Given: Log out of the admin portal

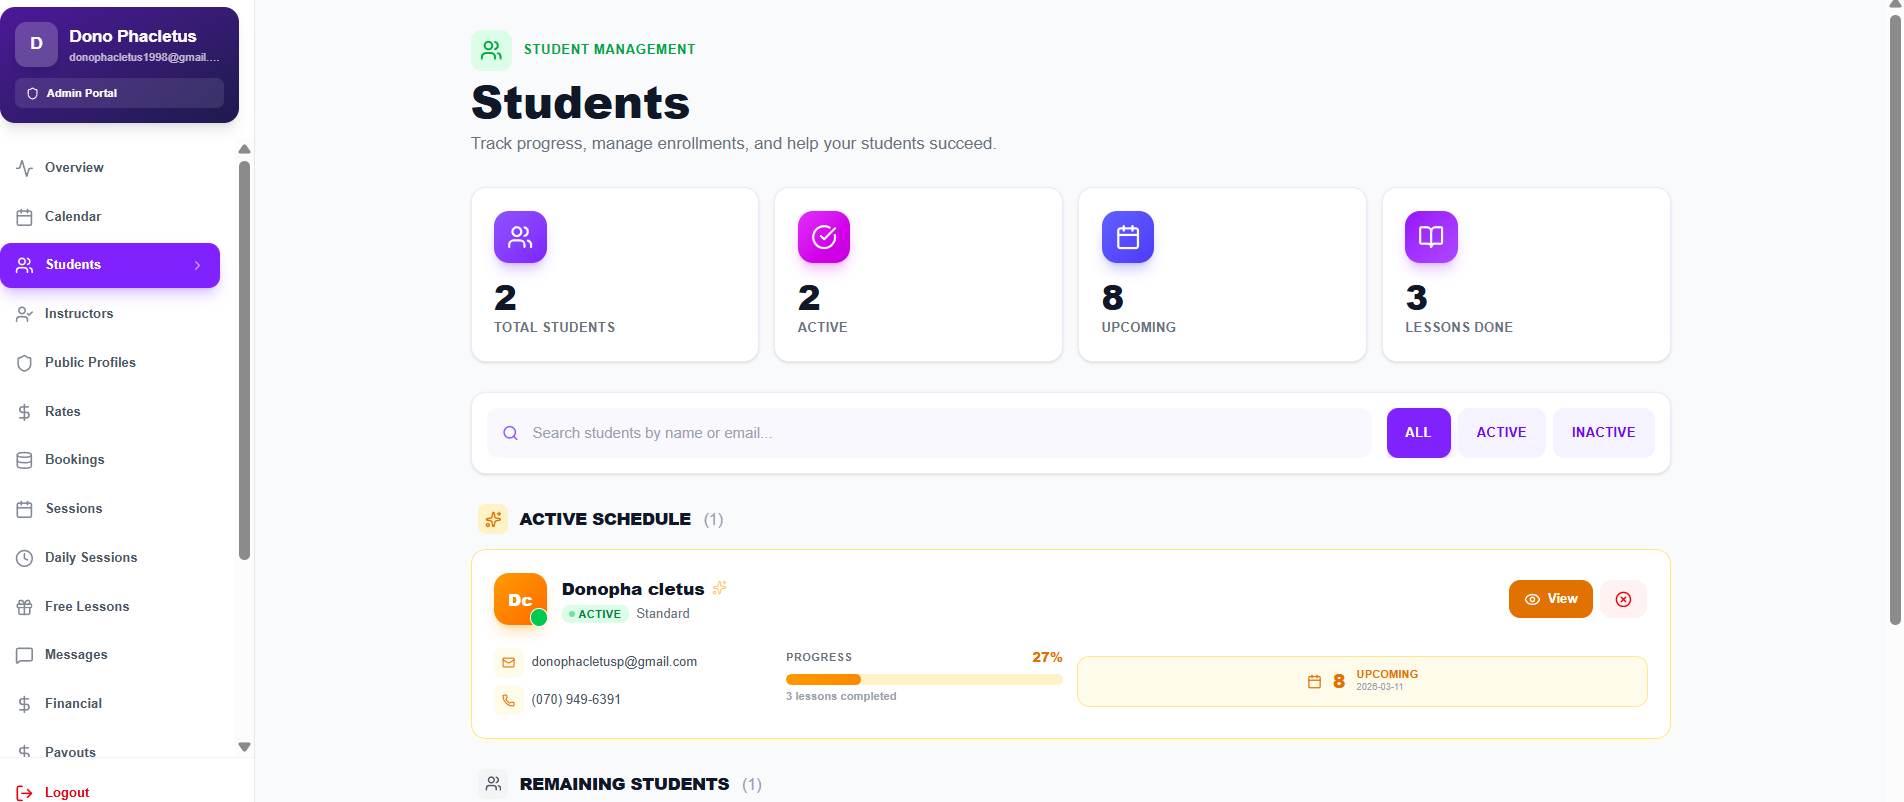Looking at the screenshot, I should [66, 792].
